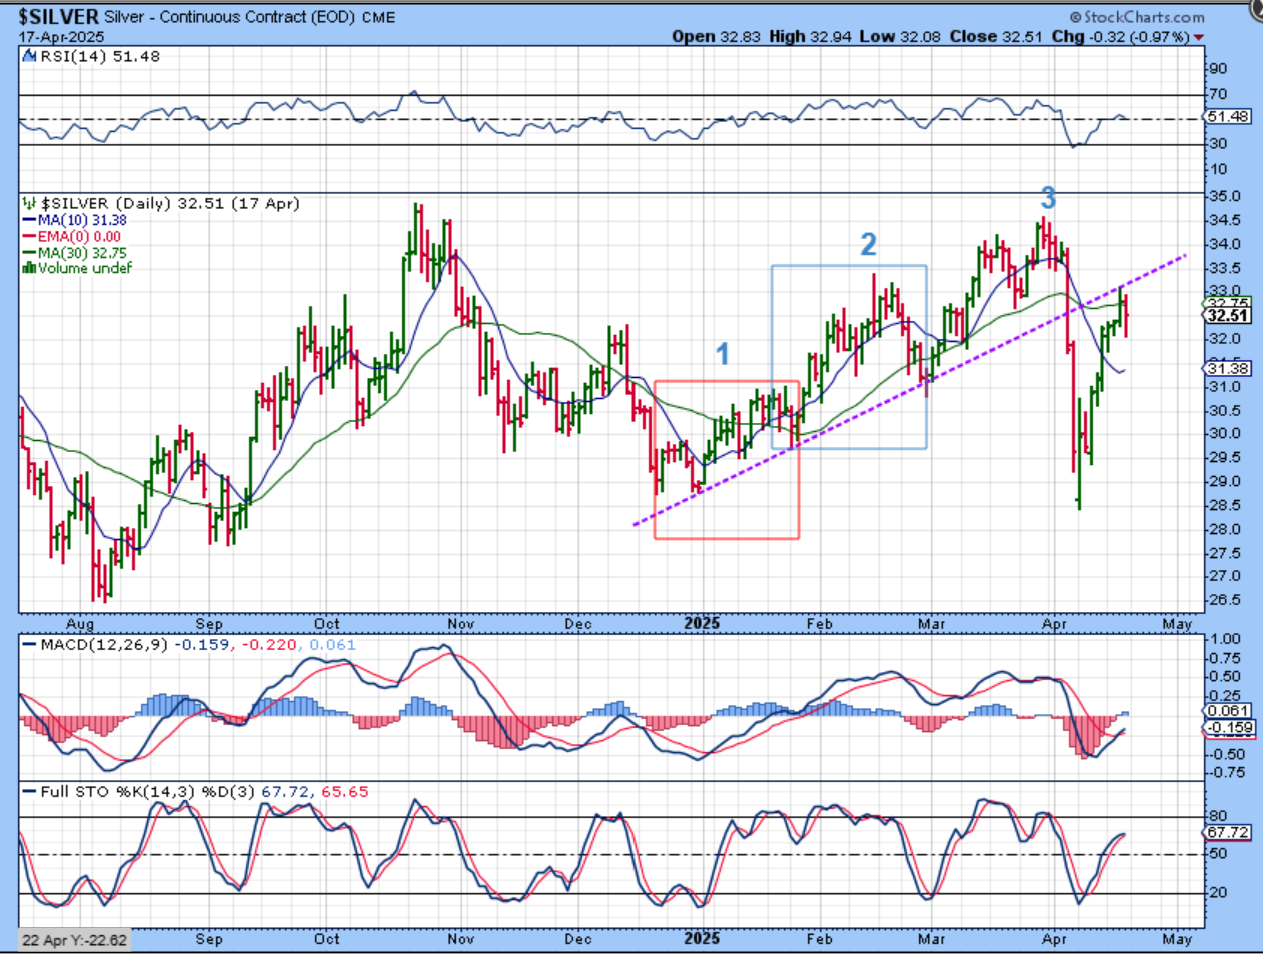Click the red line marker before EMA(0)
The width and height of the screenshot is (1263, 954).
point(29,237)
